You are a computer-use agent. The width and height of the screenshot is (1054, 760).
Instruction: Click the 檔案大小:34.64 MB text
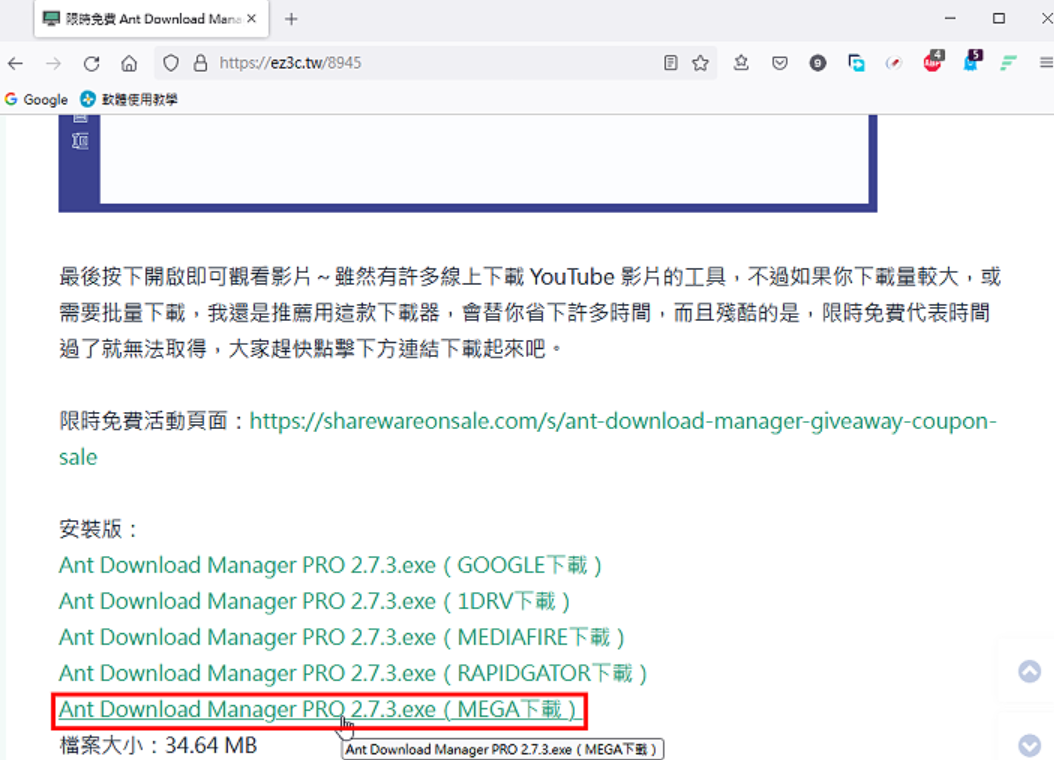(x=158, y=745)
